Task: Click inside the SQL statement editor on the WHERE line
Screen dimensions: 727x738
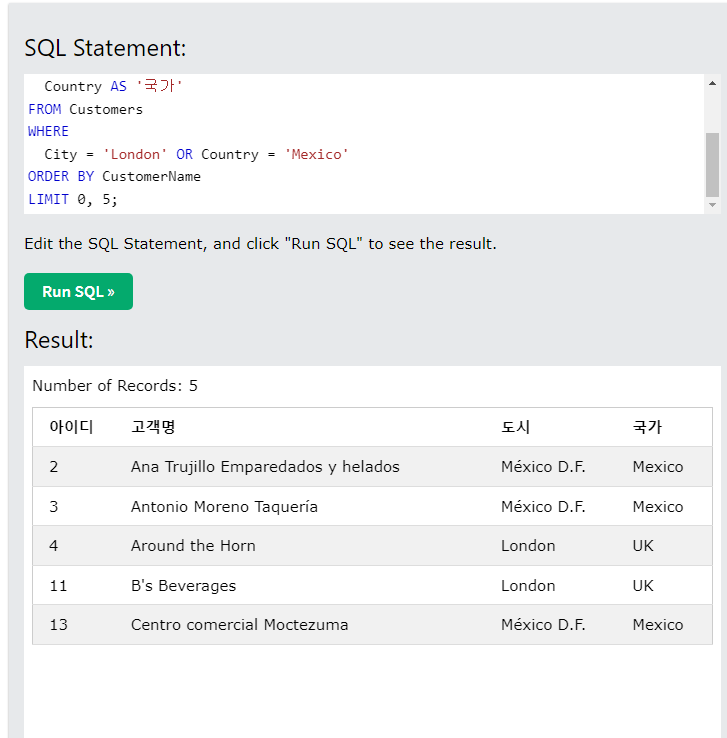Action: [x=48, y=131]
